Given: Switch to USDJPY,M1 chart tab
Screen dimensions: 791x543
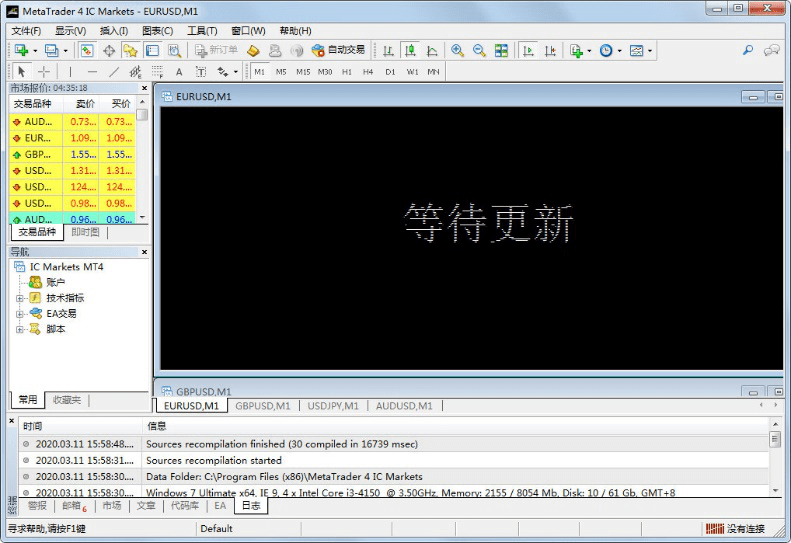Looking at the screenshot, I should click(333, 406).
